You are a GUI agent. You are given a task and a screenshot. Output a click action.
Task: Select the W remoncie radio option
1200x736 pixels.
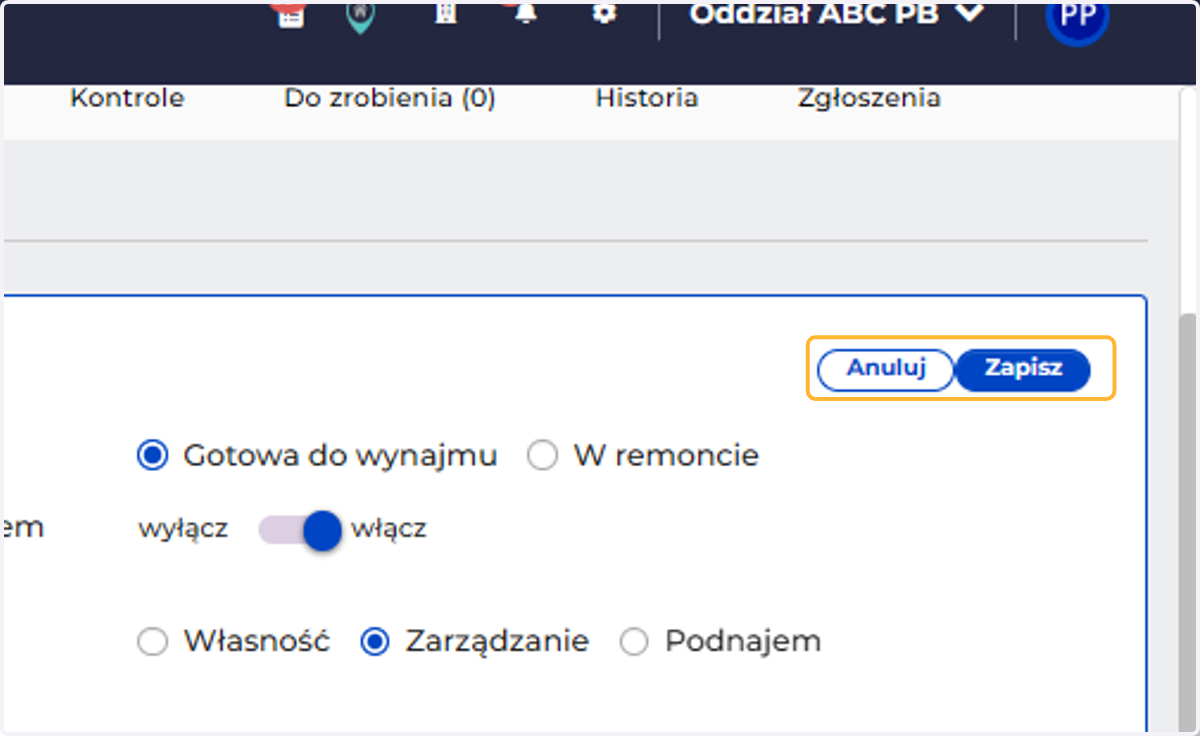[x=542, y=456]
